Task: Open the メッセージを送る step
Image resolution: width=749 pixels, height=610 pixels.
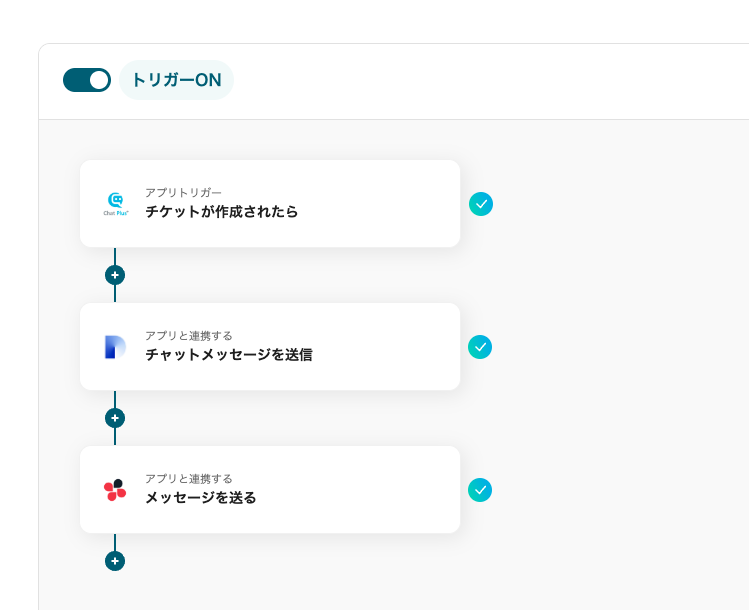Action: (270, 490)
